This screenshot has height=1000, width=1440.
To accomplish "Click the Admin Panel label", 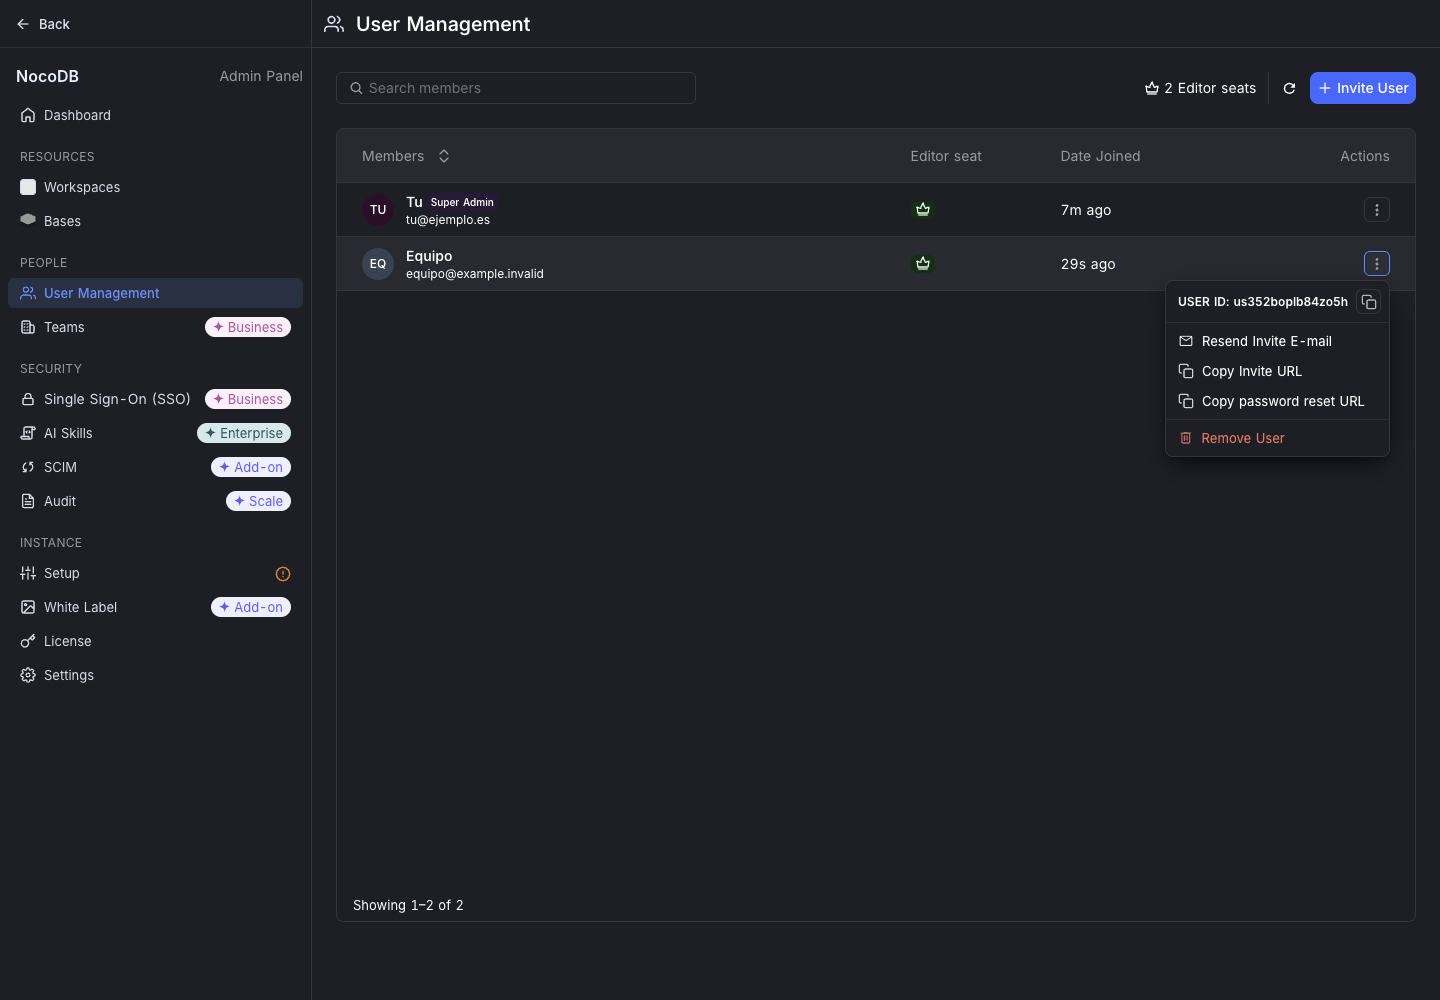I will pyautogui.click(x=261, y=76).
